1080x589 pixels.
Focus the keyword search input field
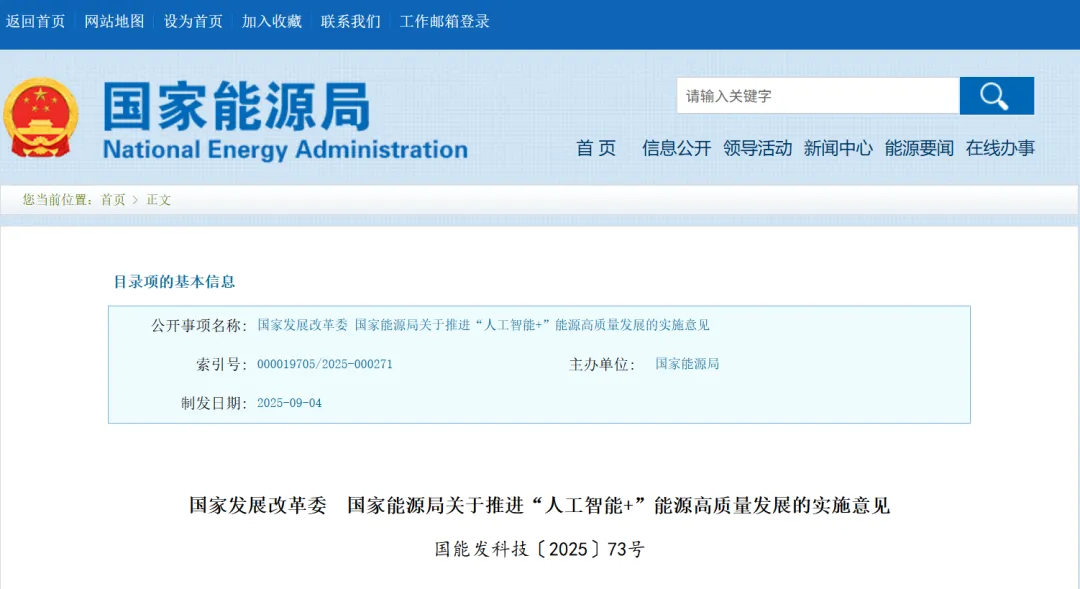(x=818, y=96)
